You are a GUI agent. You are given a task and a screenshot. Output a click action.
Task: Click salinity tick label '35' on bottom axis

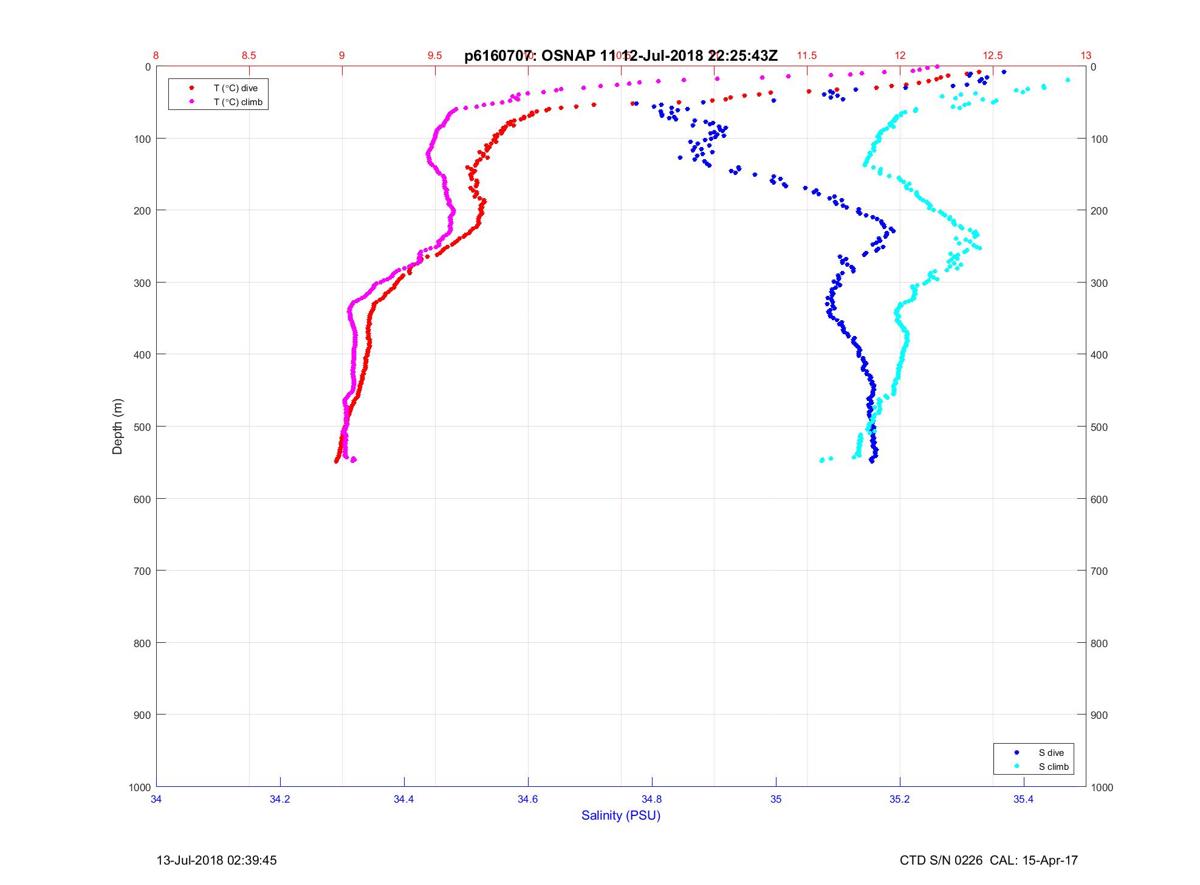click(x=776, y=799)
